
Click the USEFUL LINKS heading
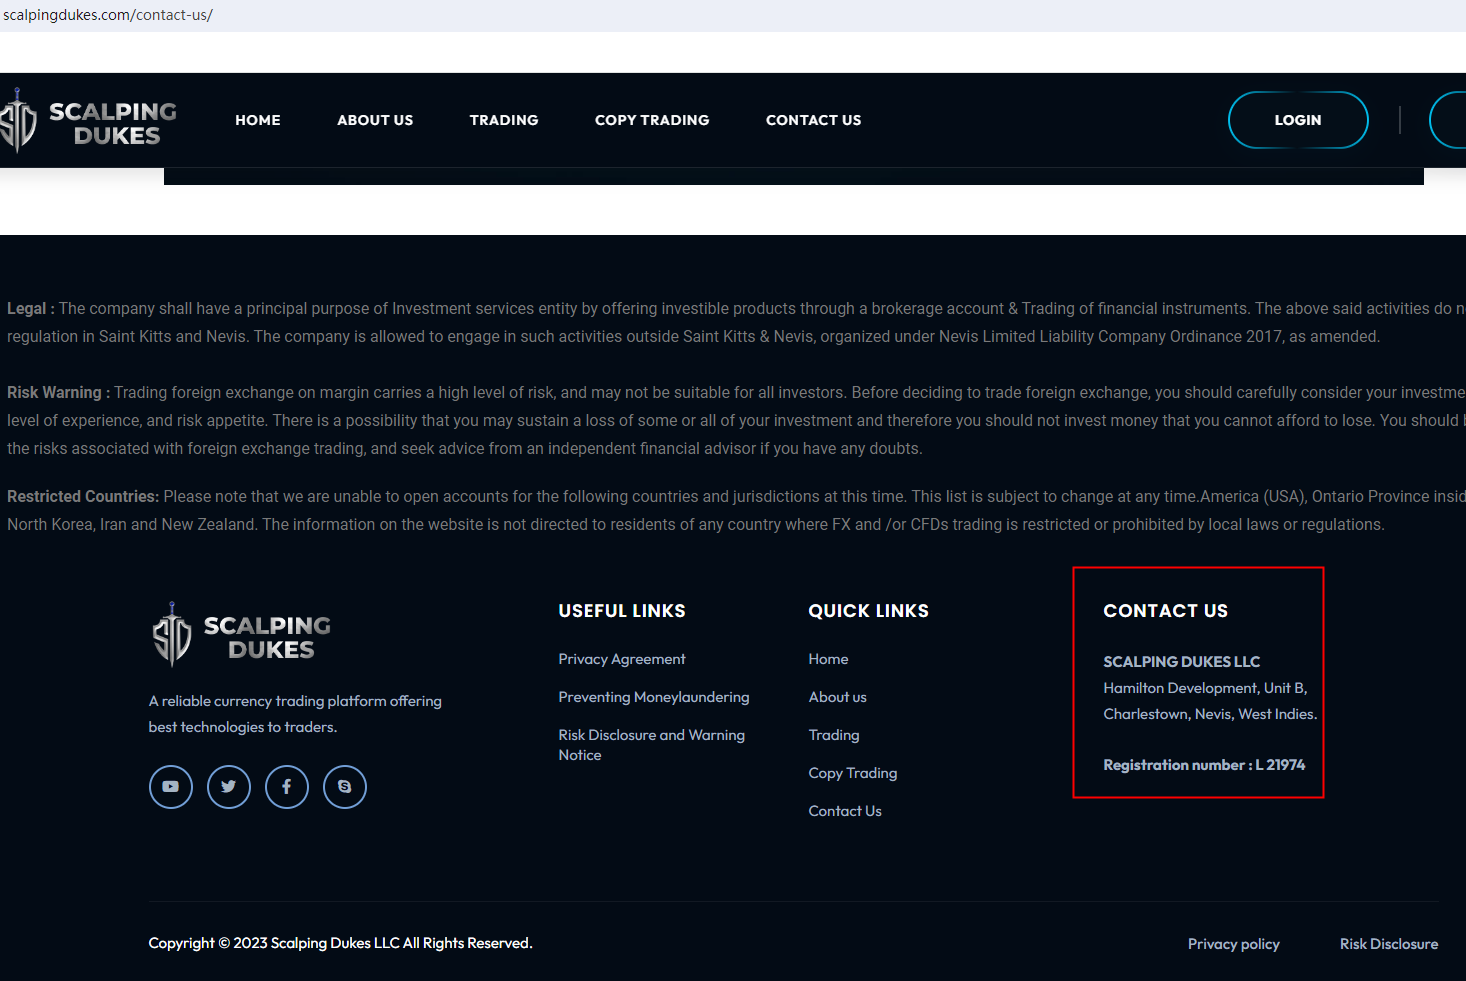tap(622, 611)
